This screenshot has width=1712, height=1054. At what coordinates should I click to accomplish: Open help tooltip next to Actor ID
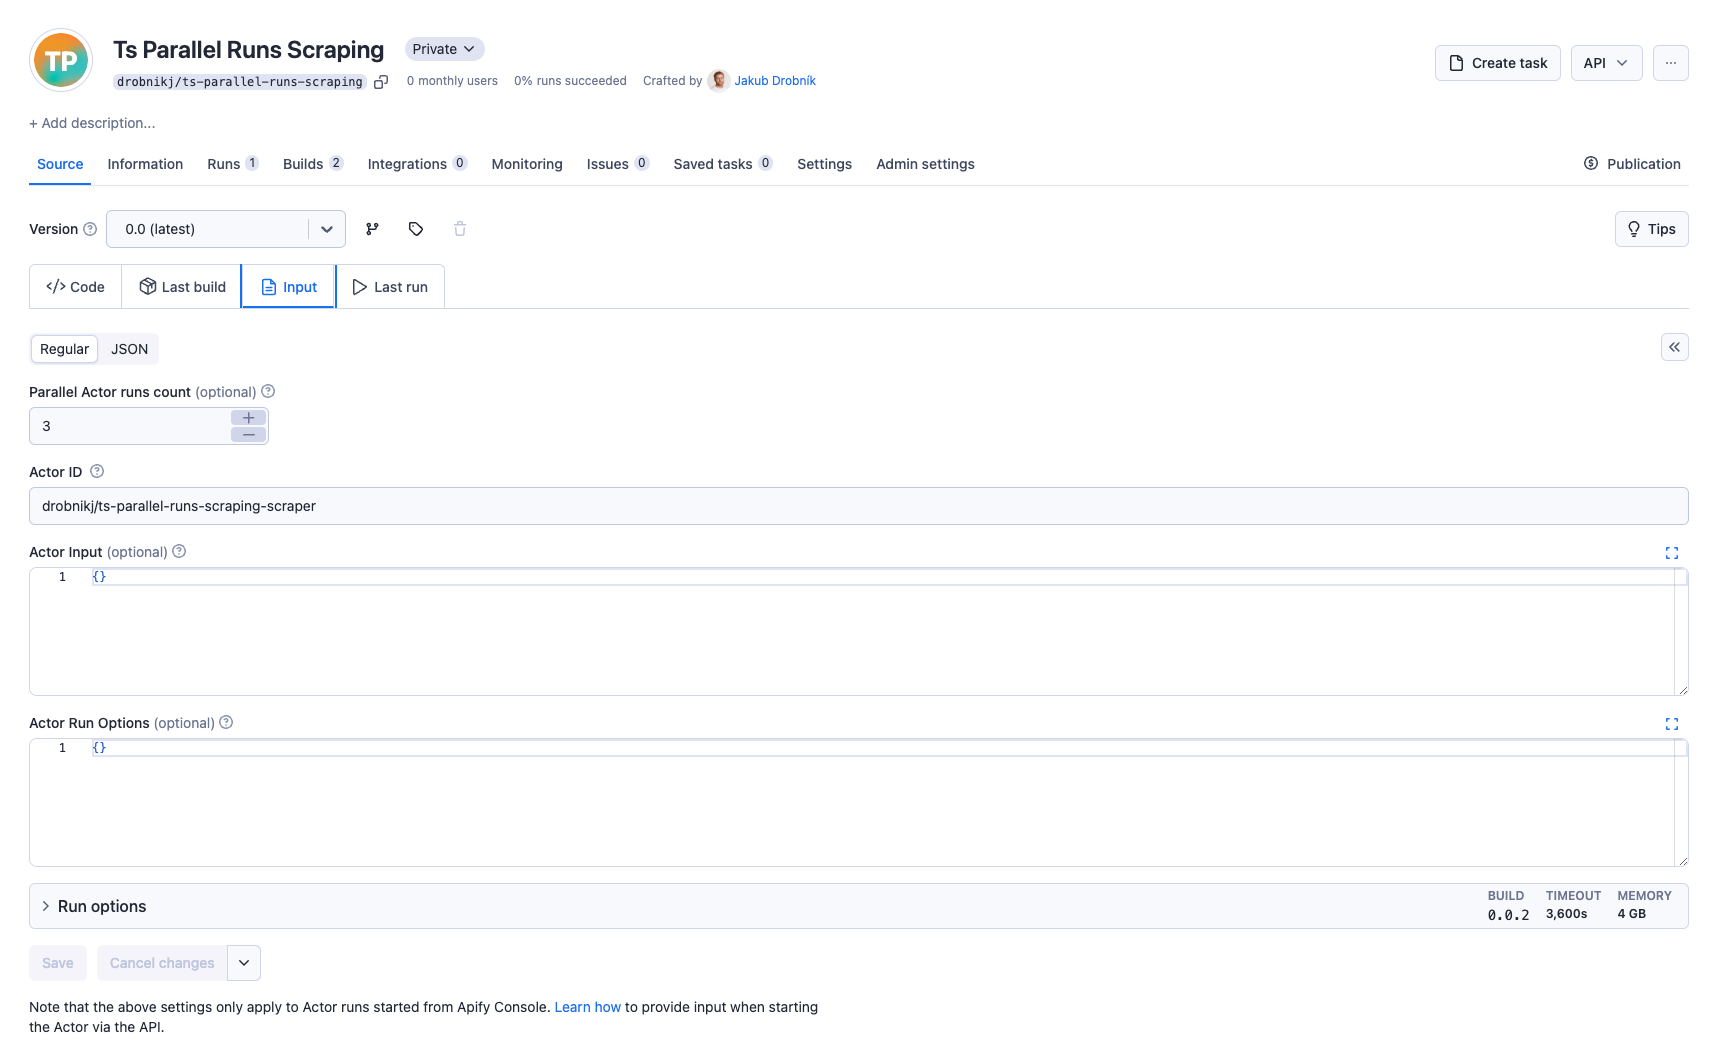point(97,471)
